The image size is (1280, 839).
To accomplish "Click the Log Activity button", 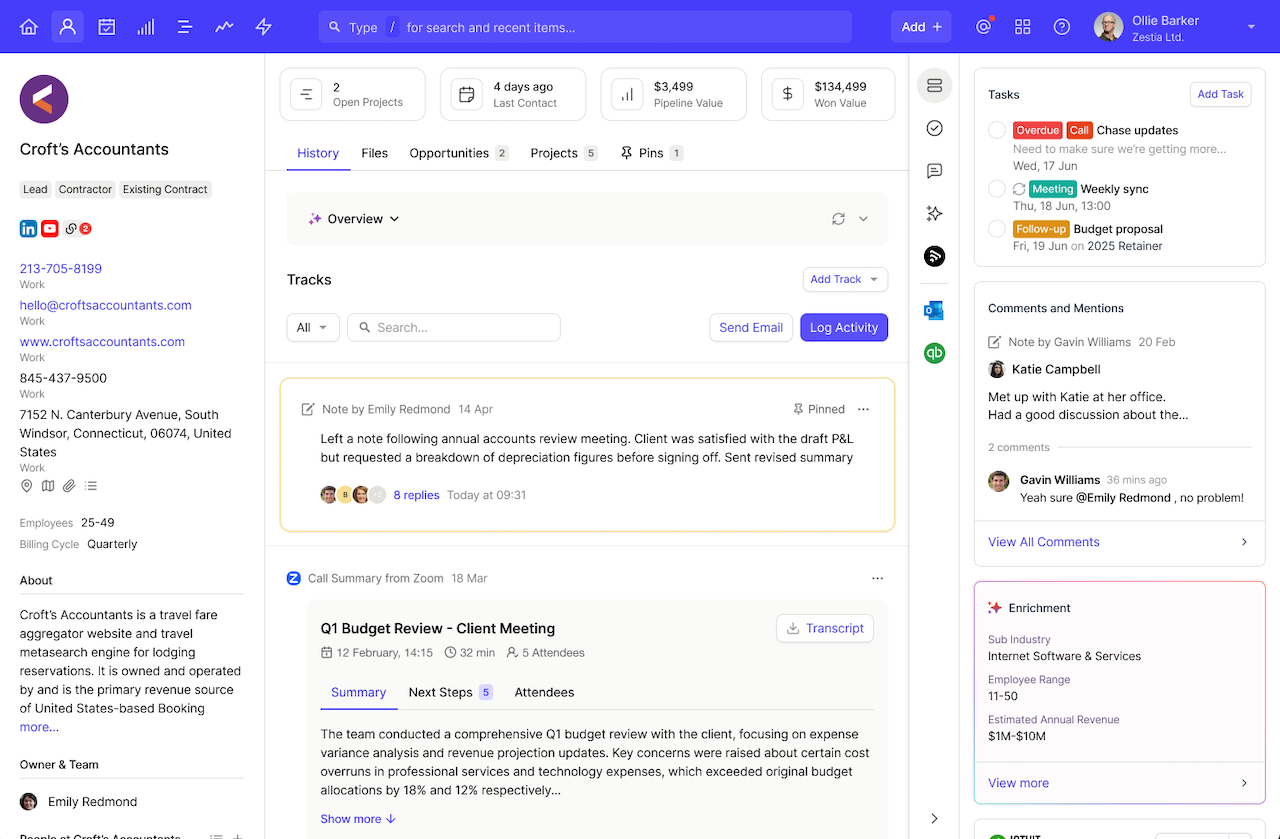I will pos(844,327).
